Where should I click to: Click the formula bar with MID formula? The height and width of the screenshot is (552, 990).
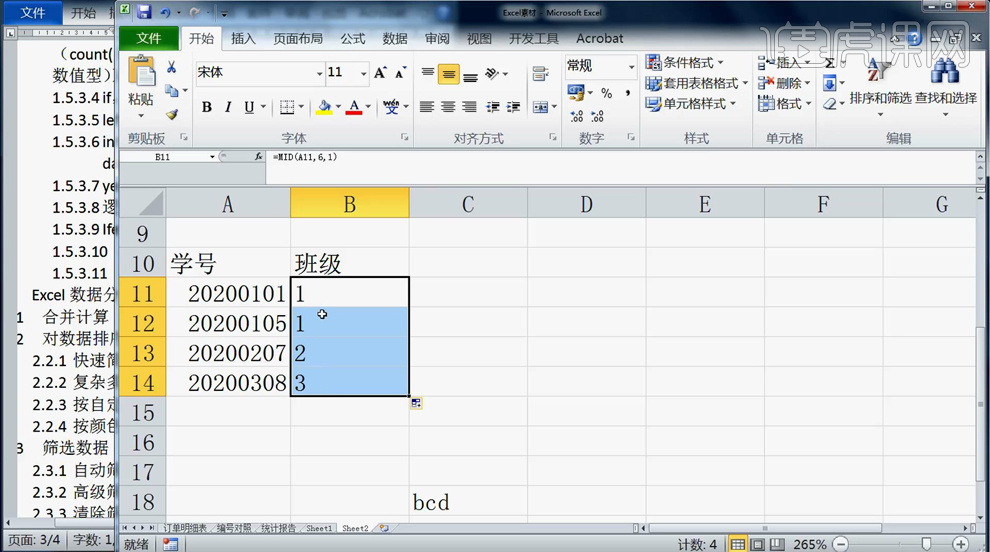pyautogui.click(x=620, y=157)
